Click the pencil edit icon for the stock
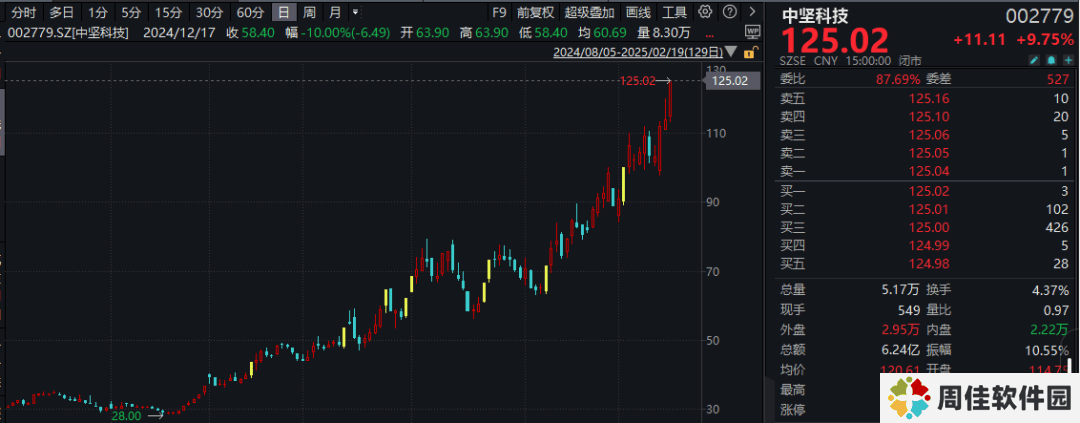 (1033, 61)
